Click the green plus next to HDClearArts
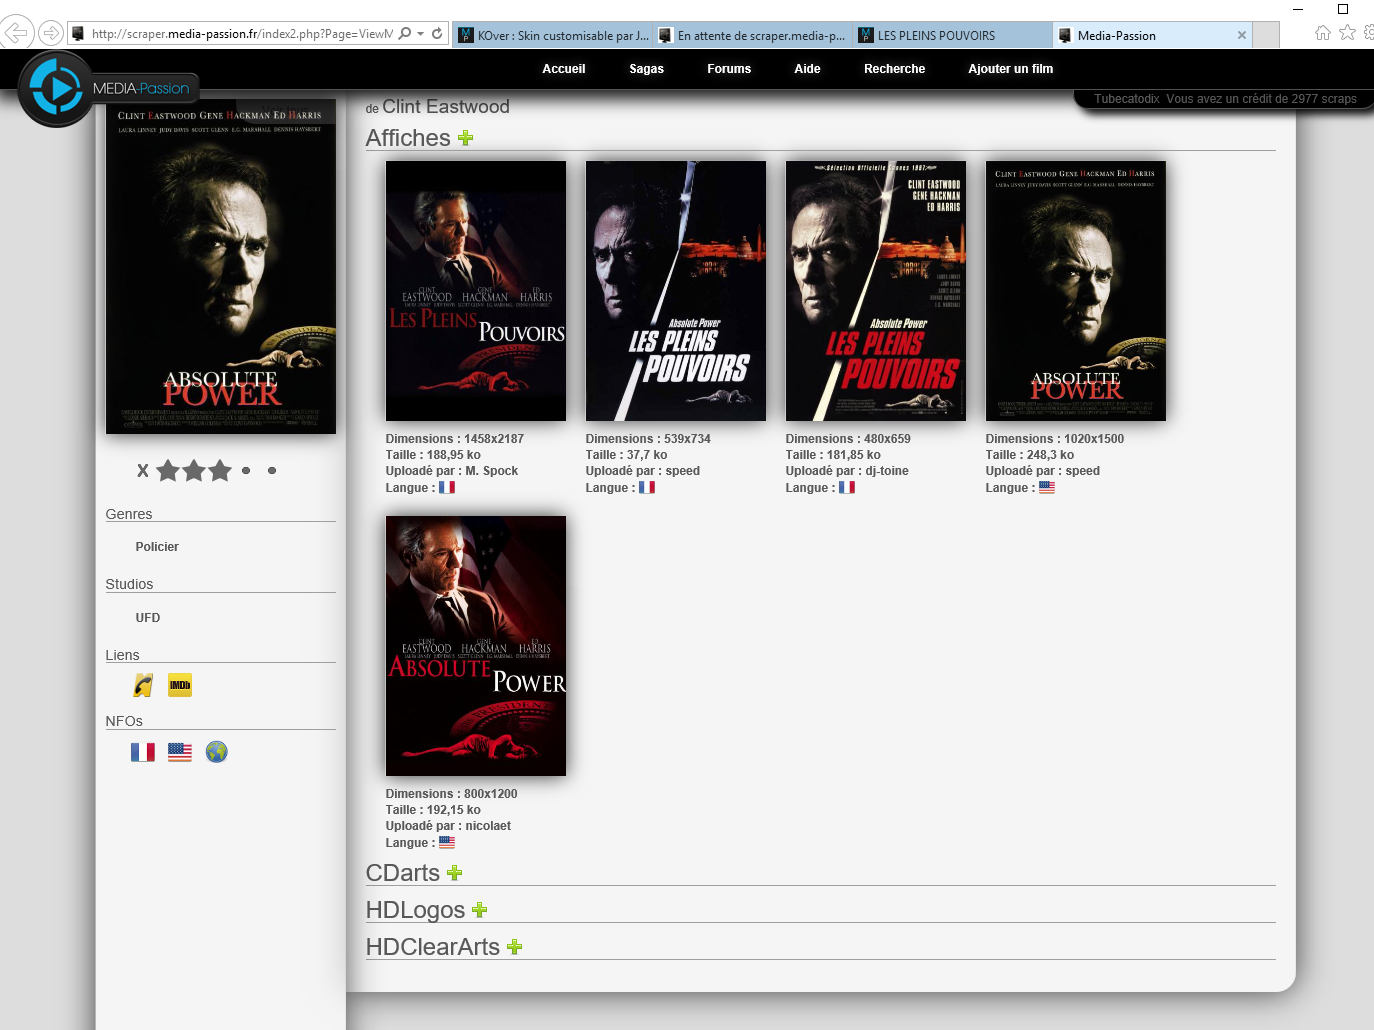This screenshot has width=1374, height=1030. point(515,947)
